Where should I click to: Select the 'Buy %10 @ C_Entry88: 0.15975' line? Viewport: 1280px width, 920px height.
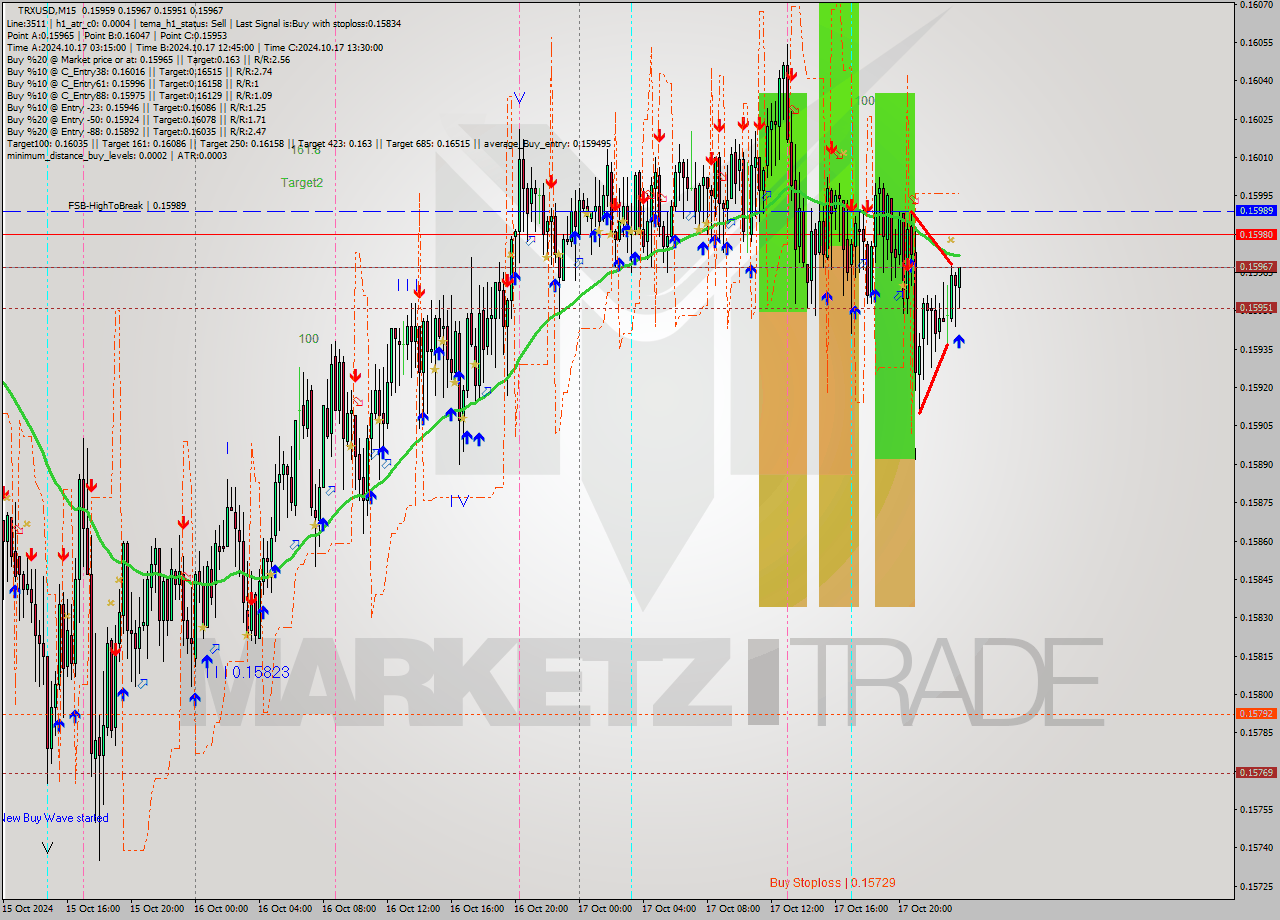click(139, 95)
